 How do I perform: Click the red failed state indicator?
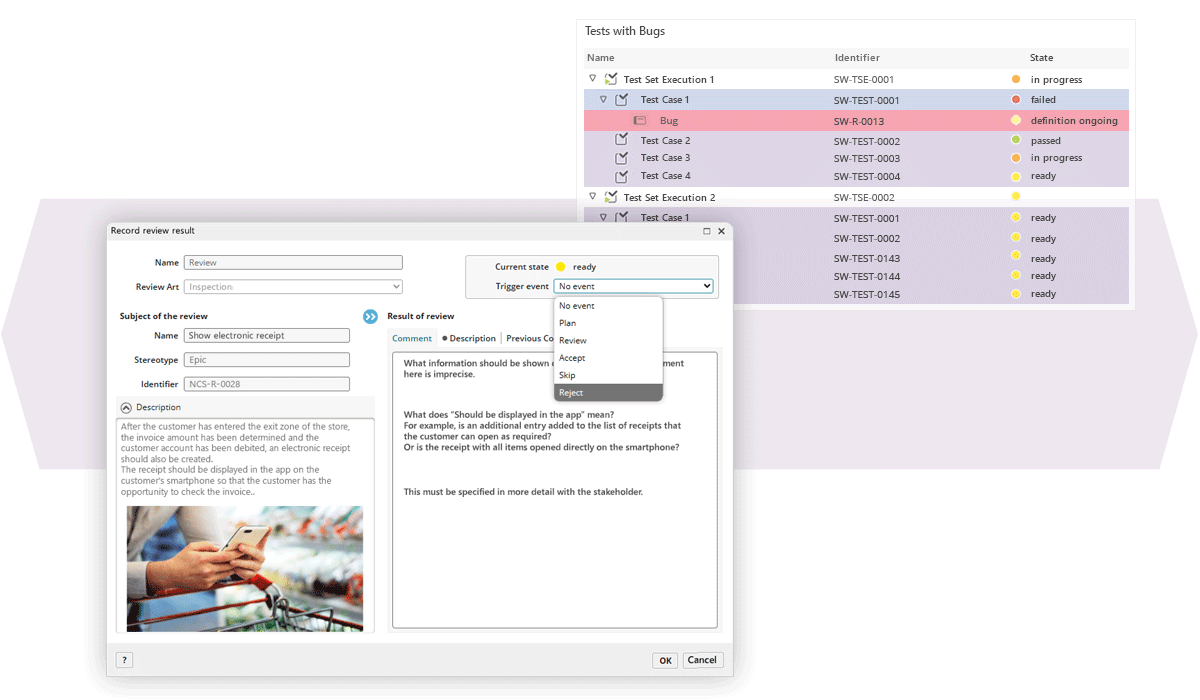[1016, 100]
